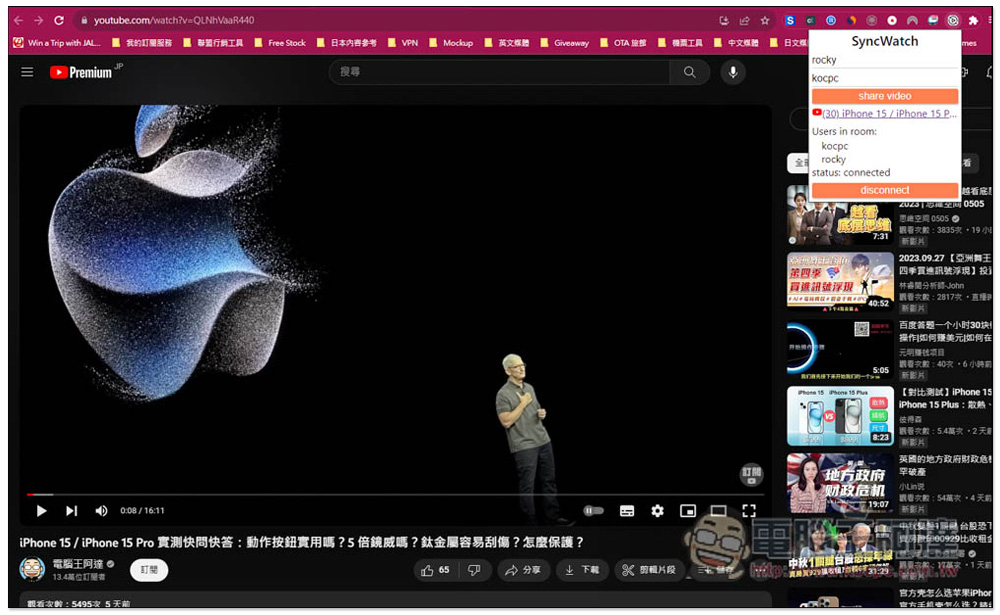The height and width of the screenshot is (615, 1000).
Task: Enter fullscreen mode
Action: coord(749,511)
